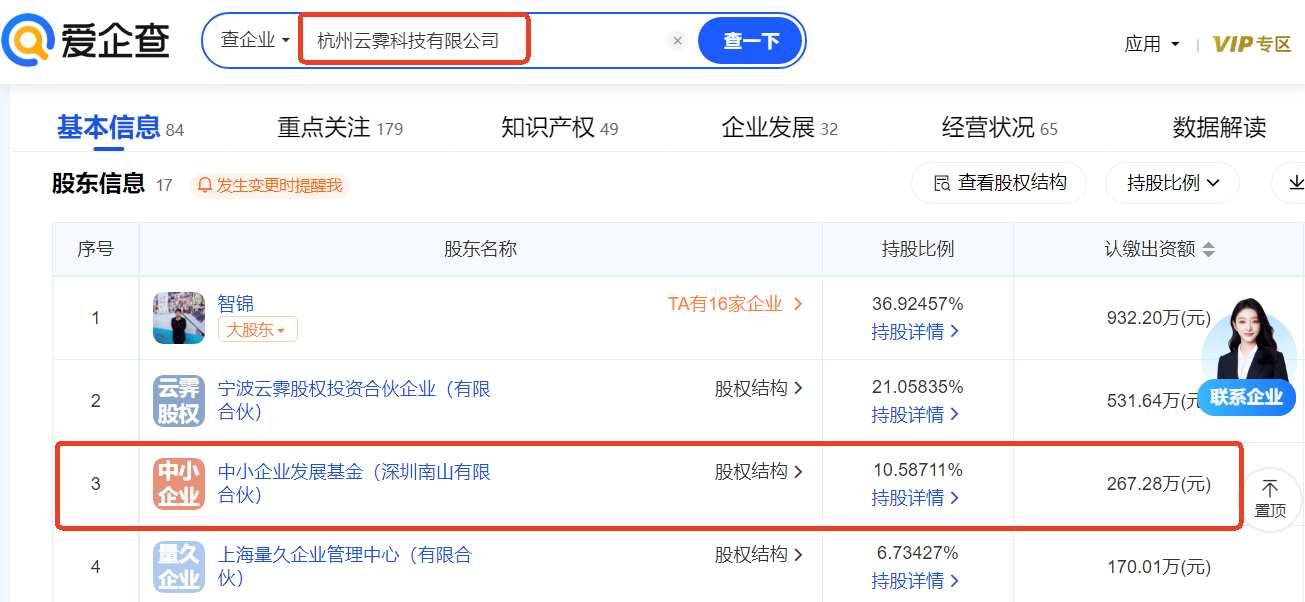
Task: Open TA有16家企业 link
Action: (x=735, y=304)
